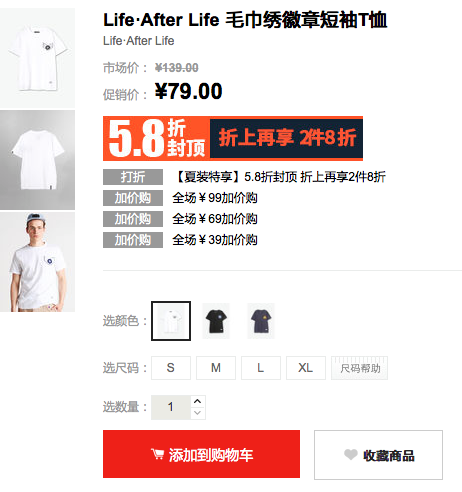
Task: Choose size S
Action: pos(171,368)
